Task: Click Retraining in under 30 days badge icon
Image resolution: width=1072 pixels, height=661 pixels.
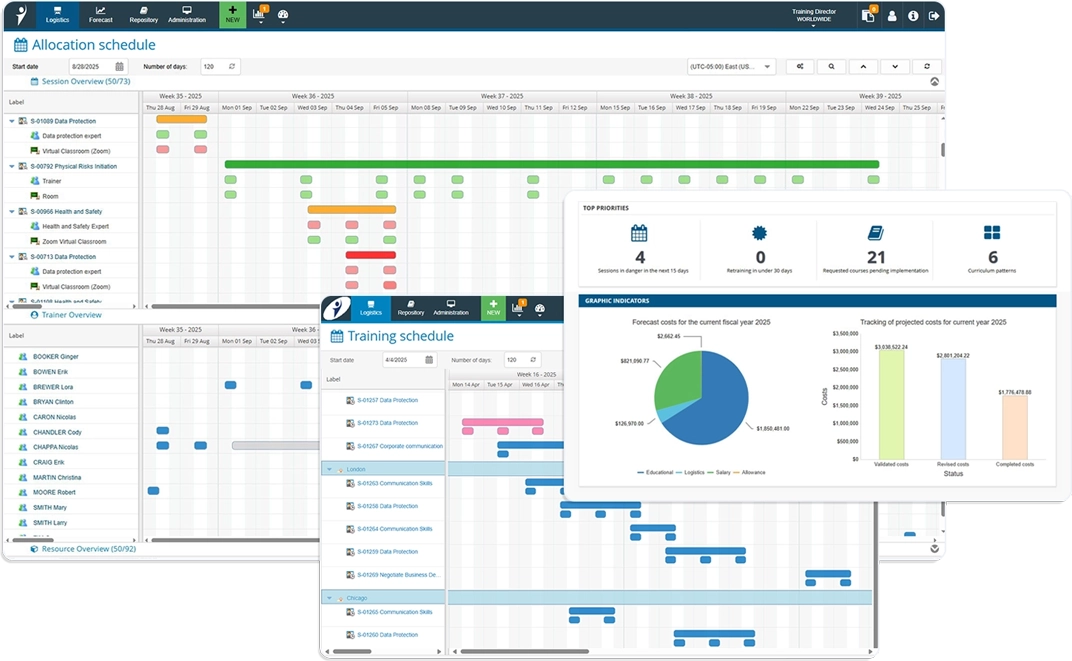Action: click(x=759, y=233)
